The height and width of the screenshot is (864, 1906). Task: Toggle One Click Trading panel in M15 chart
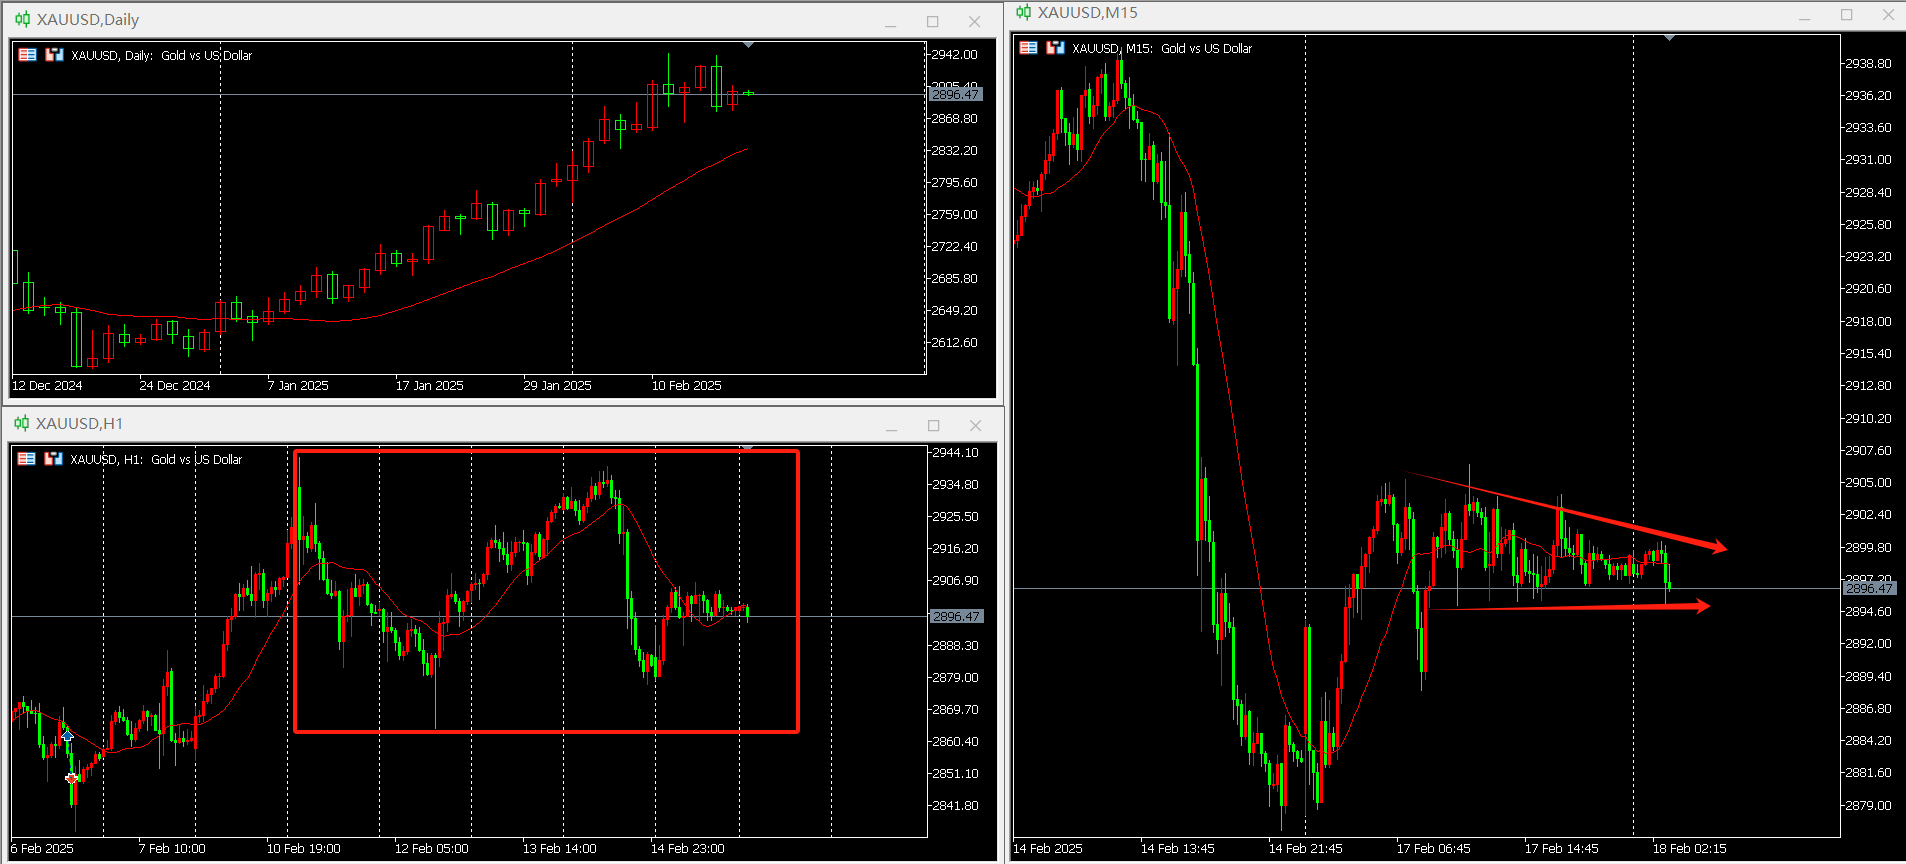(1056, 48)
